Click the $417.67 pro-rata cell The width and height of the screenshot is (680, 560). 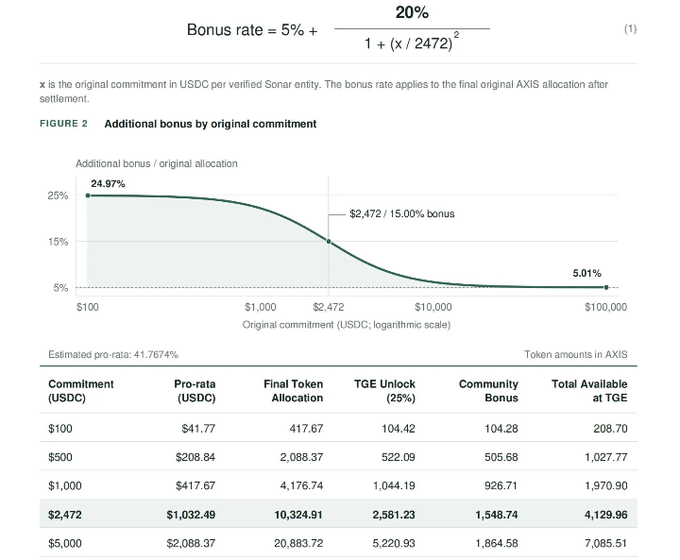tap(195, 486)
